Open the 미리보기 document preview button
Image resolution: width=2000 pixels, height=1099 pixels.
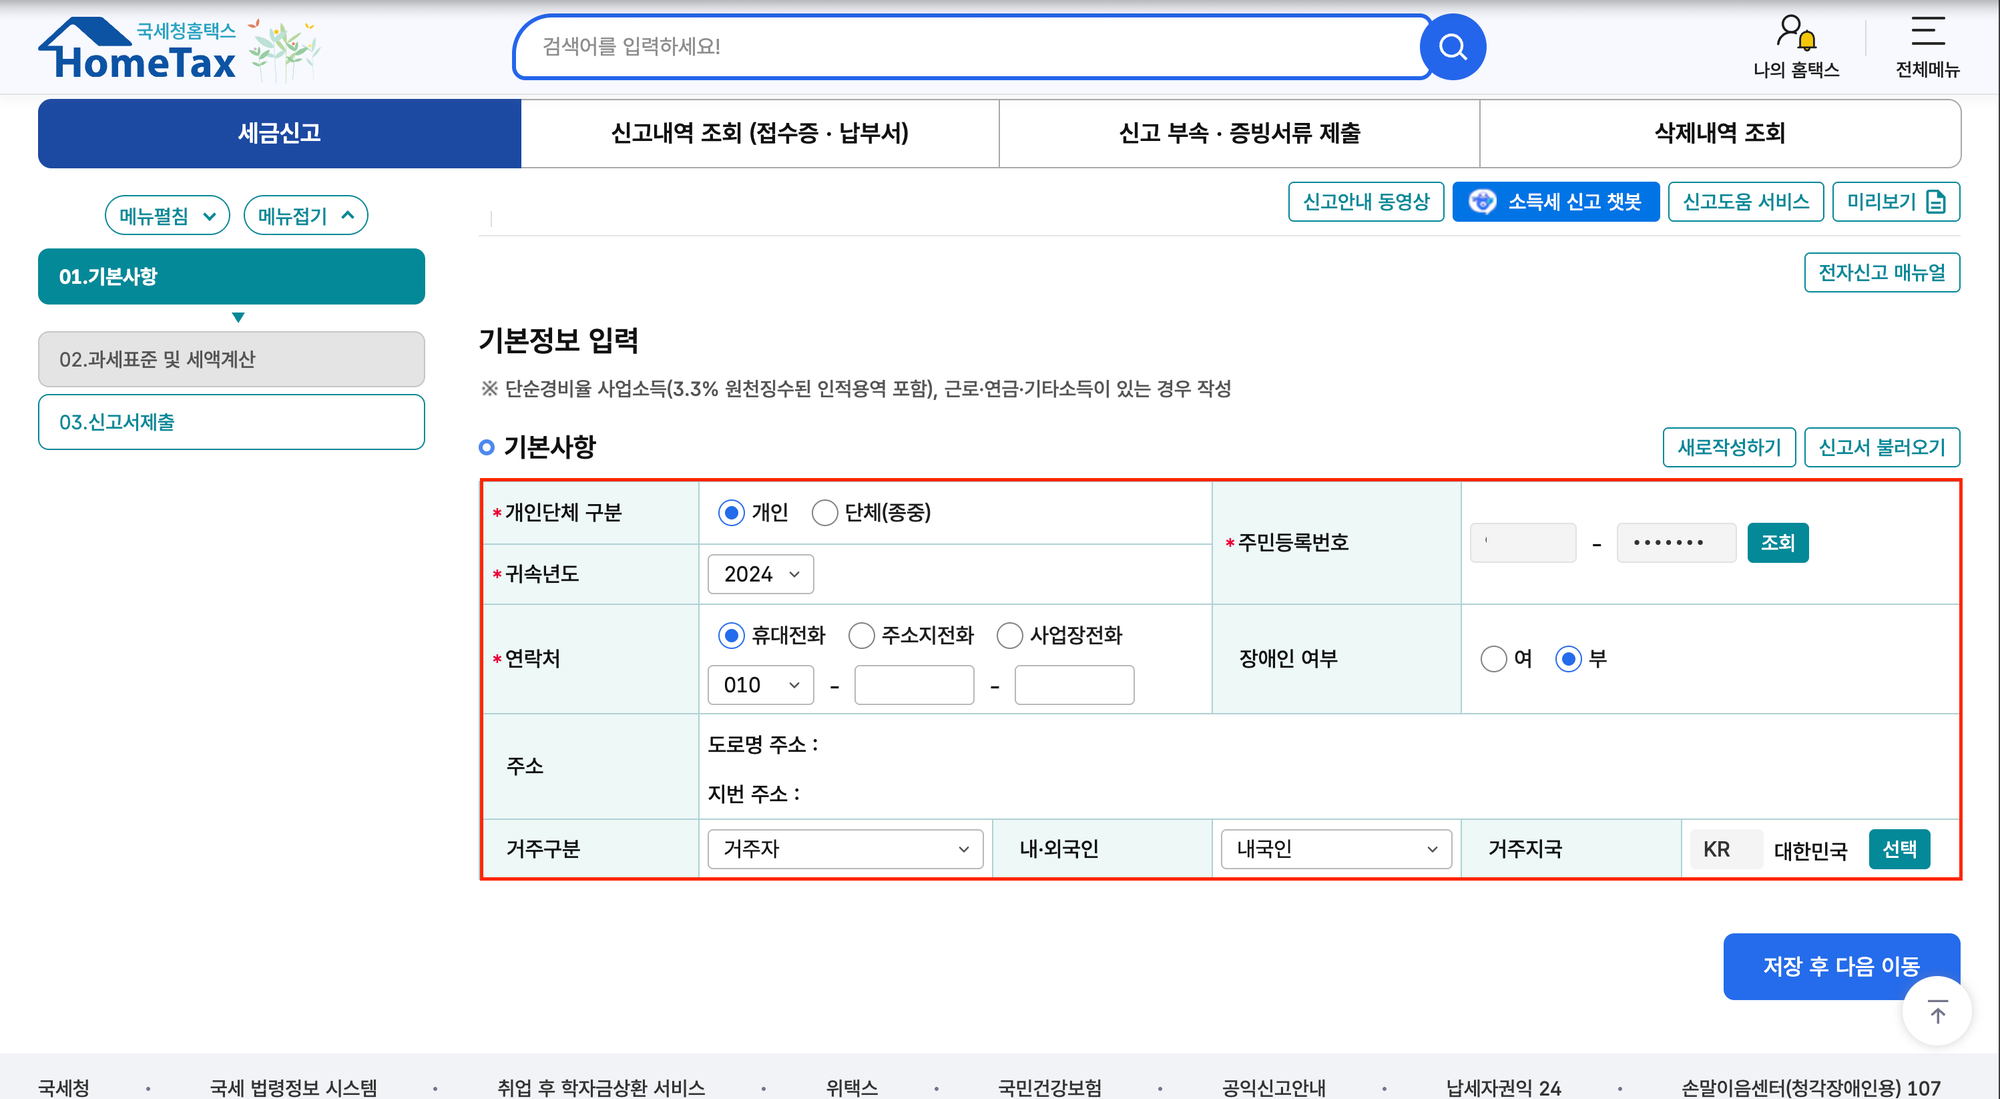[1895, 202]
